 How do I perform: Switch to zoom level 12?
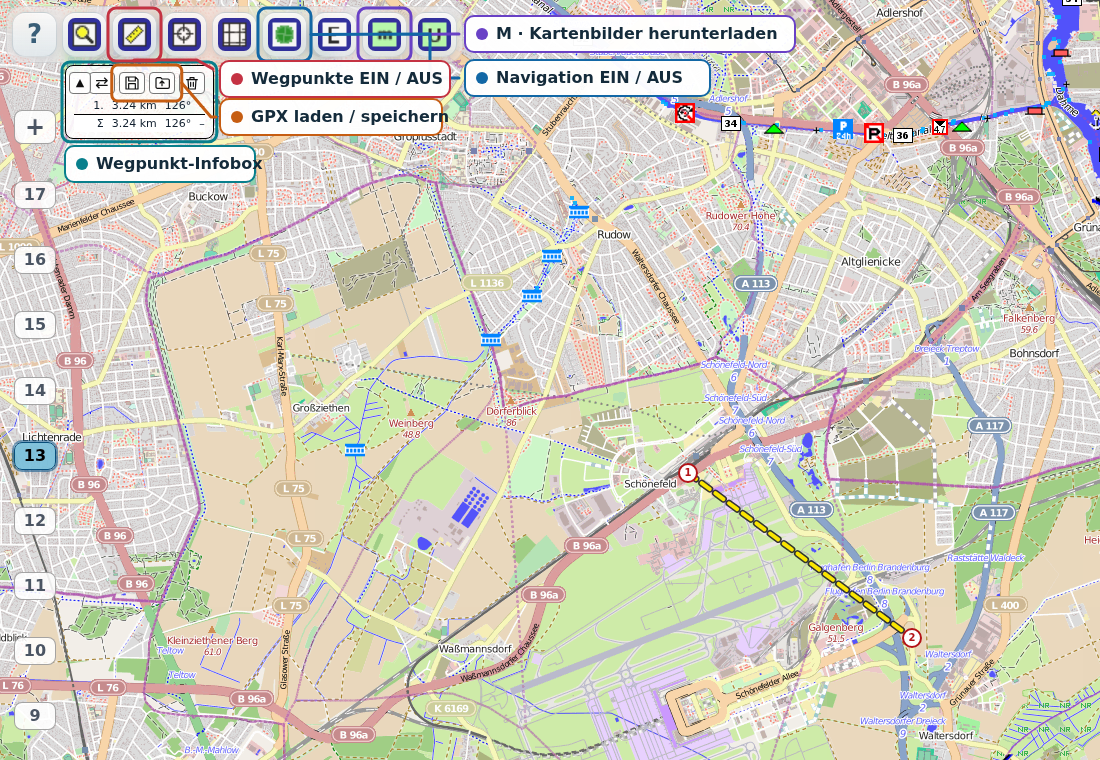click(x=34, y=520)
